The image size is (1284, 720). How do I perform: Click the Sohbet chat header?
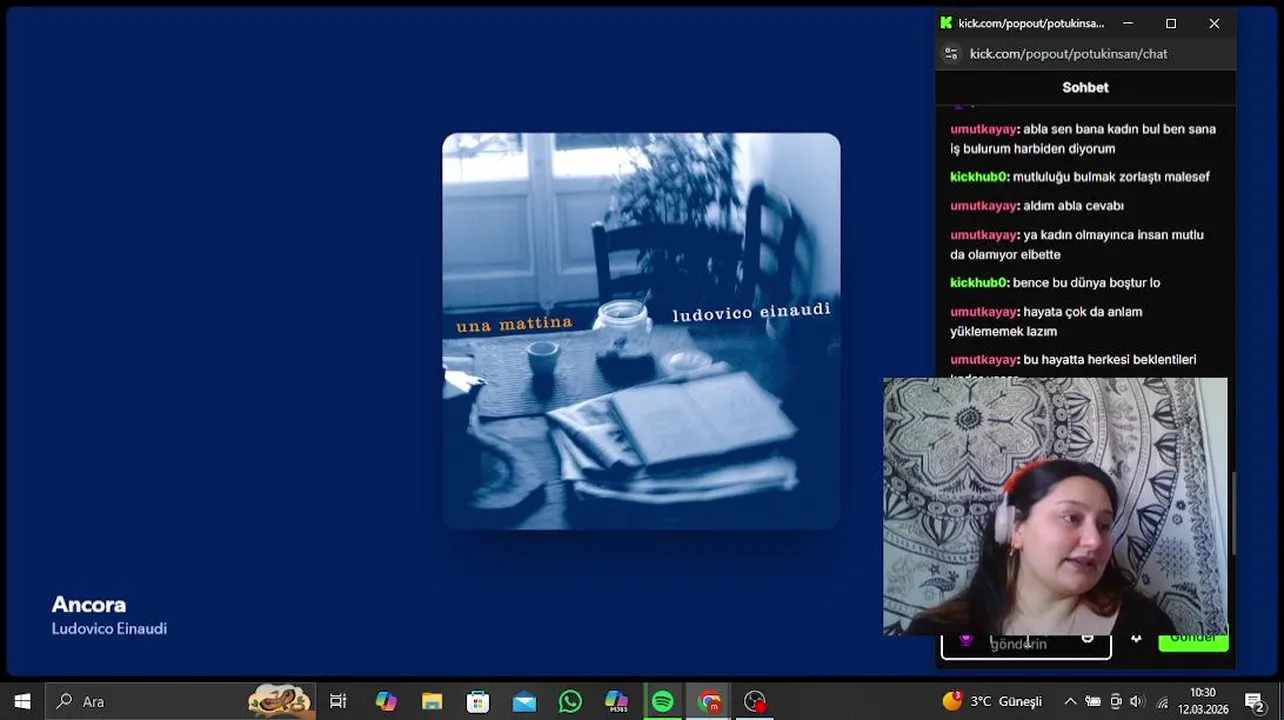tap(1085, 87)
